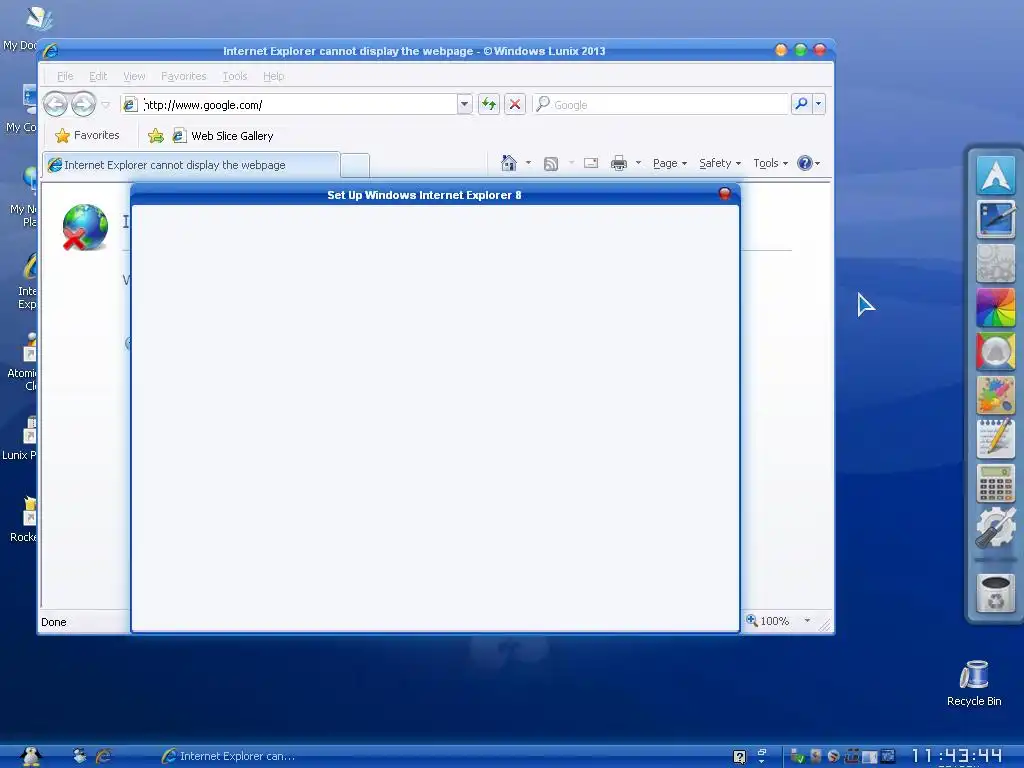Click the blue Search magnifier button
The image size is (1024, 768).
coord(801,104)
